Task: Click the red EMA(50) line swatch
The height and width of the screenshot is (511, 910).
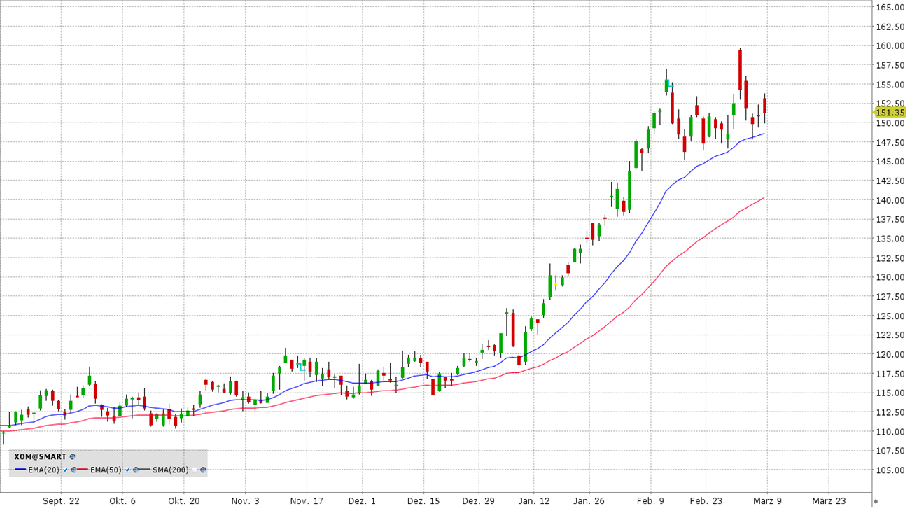Action: (82, 470)
